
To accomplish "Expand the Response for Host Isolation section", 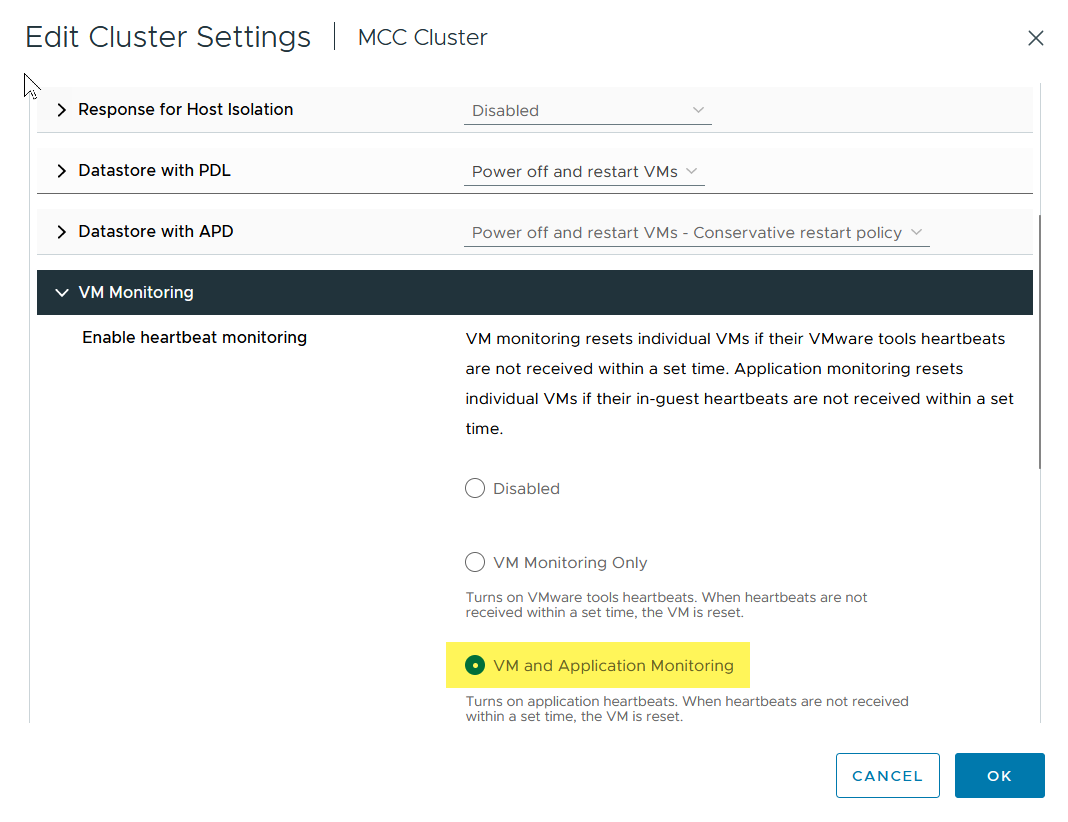I will tap(62, 110).
